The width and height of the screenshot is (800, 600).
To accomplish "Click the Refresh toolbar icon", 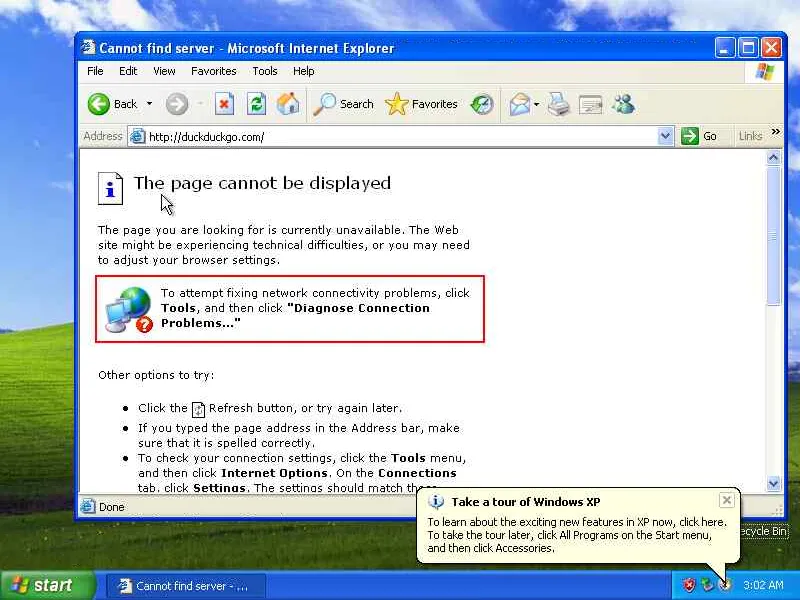I will click(256, 104).
